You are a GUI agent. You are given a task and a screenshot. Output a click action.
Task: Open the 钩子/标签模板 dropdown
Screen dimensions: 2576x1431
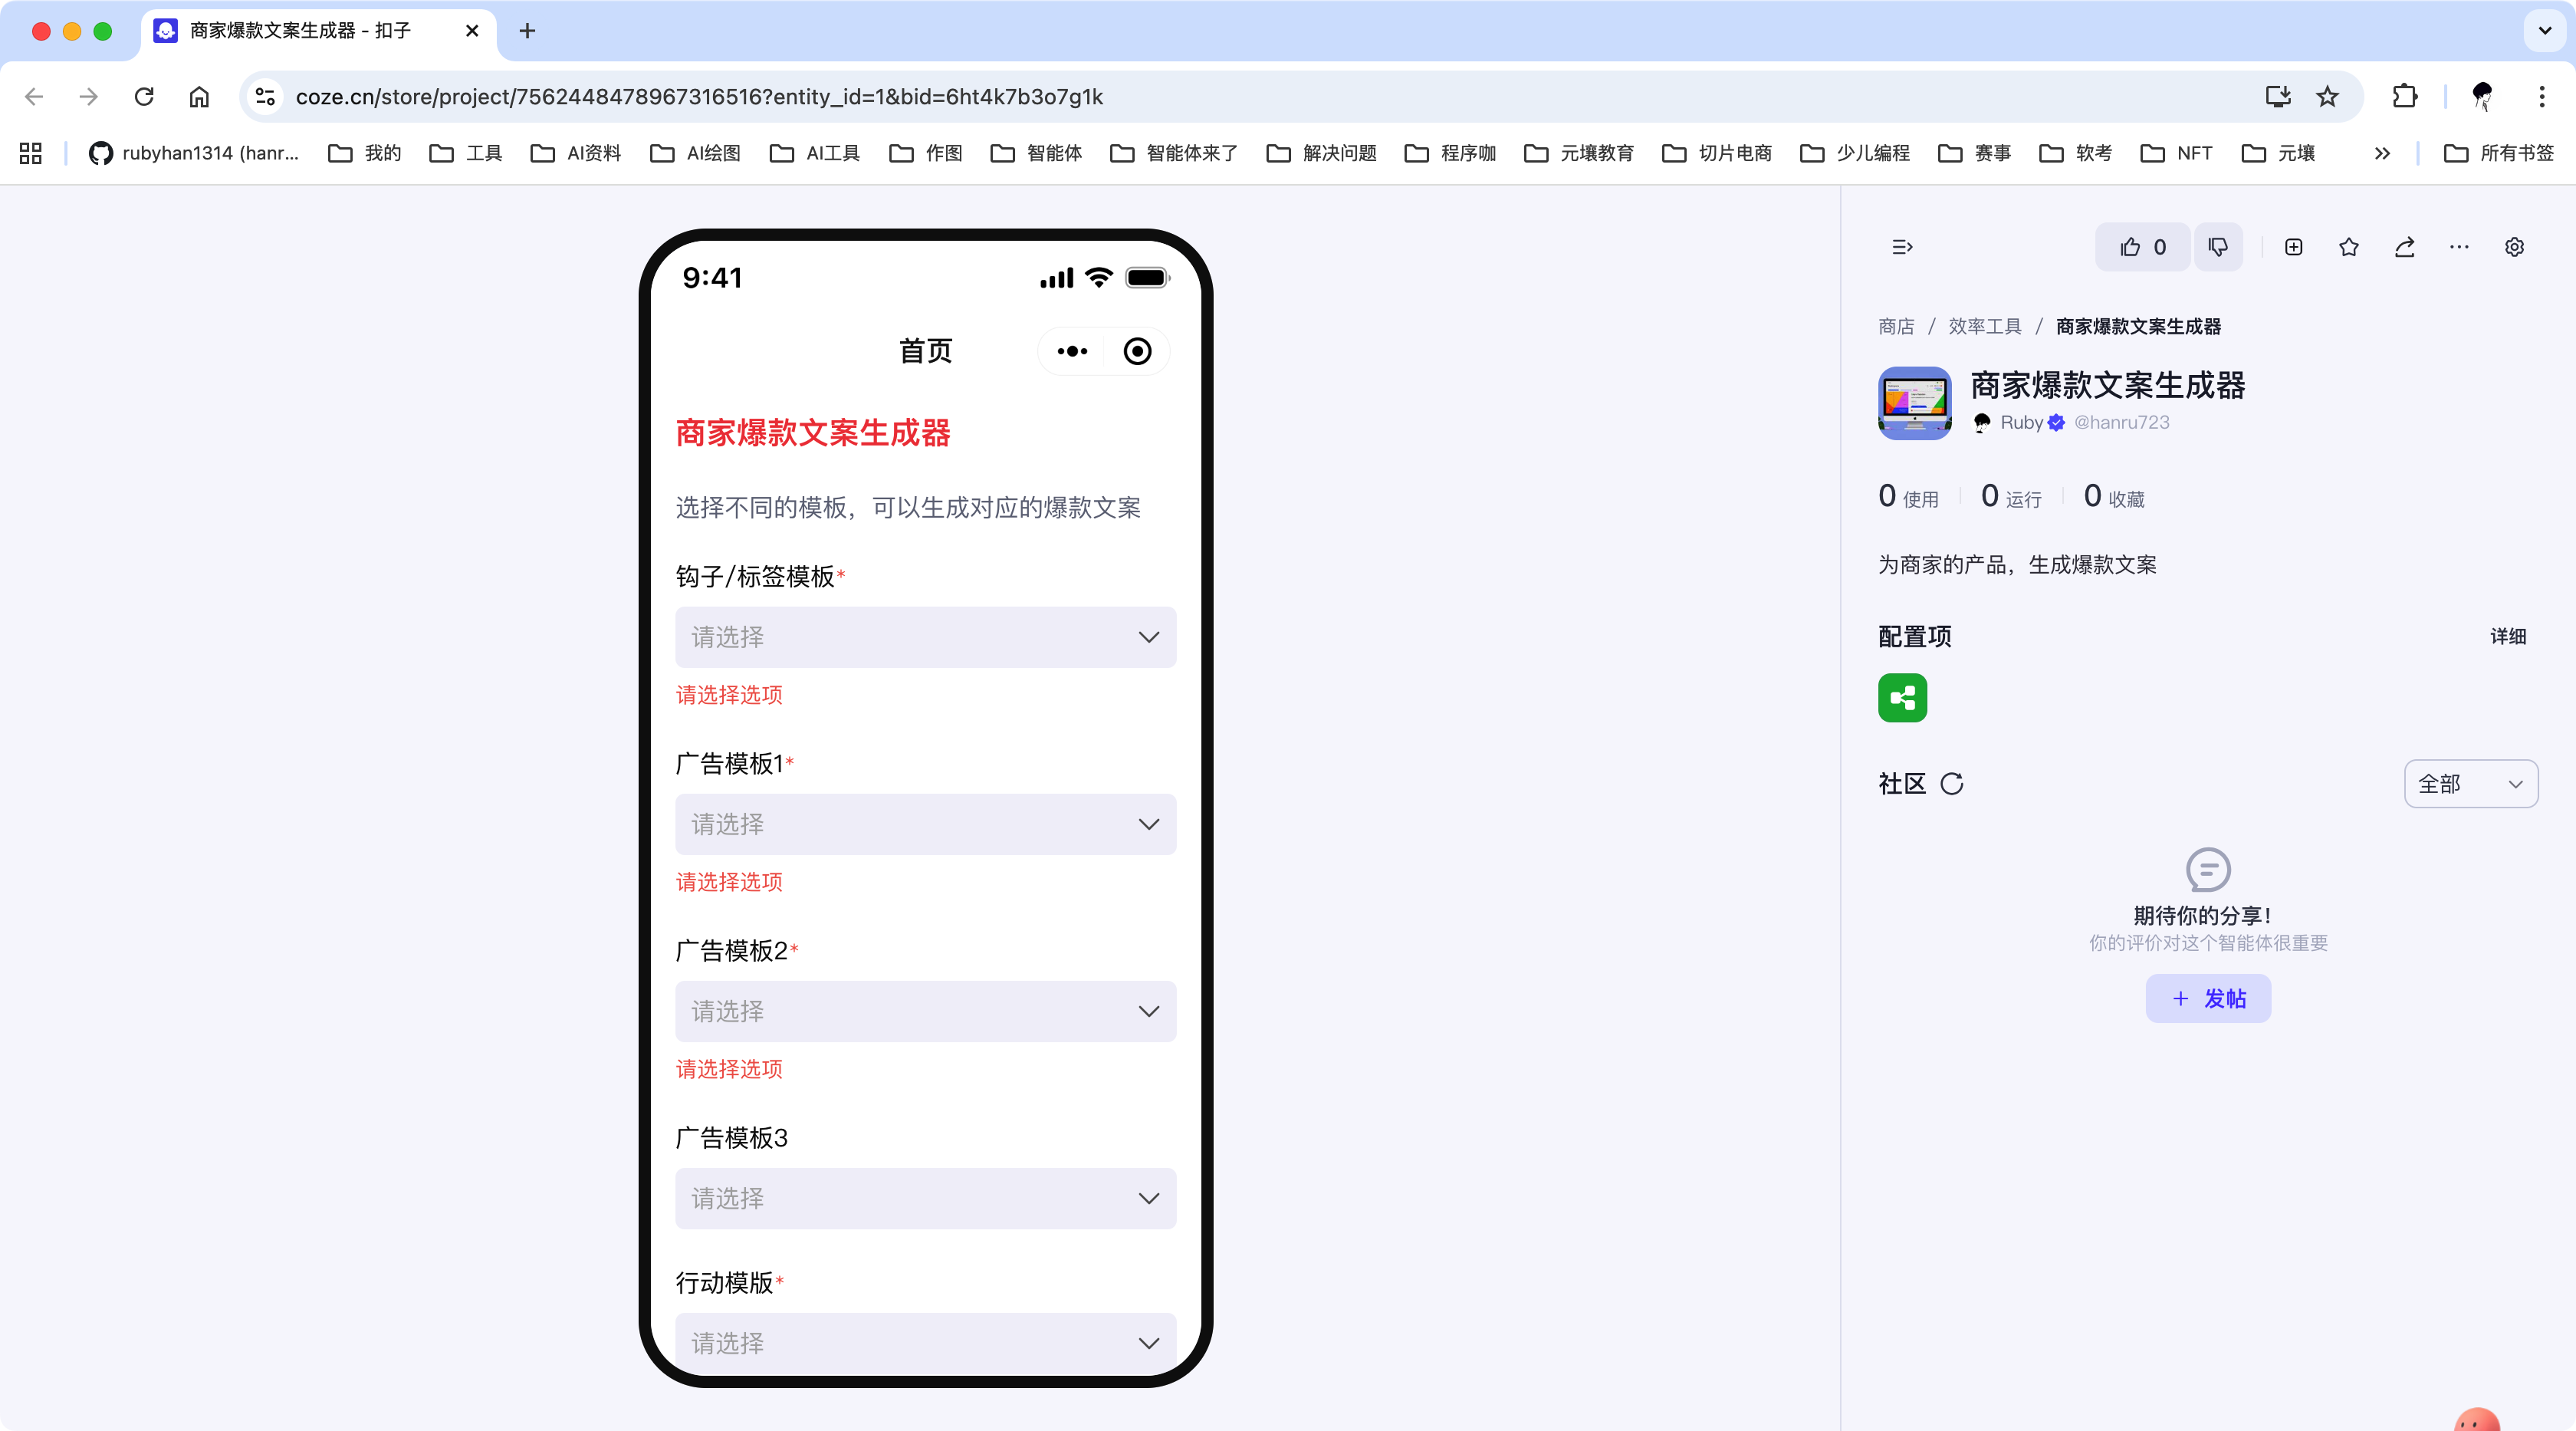pos(925,637)
